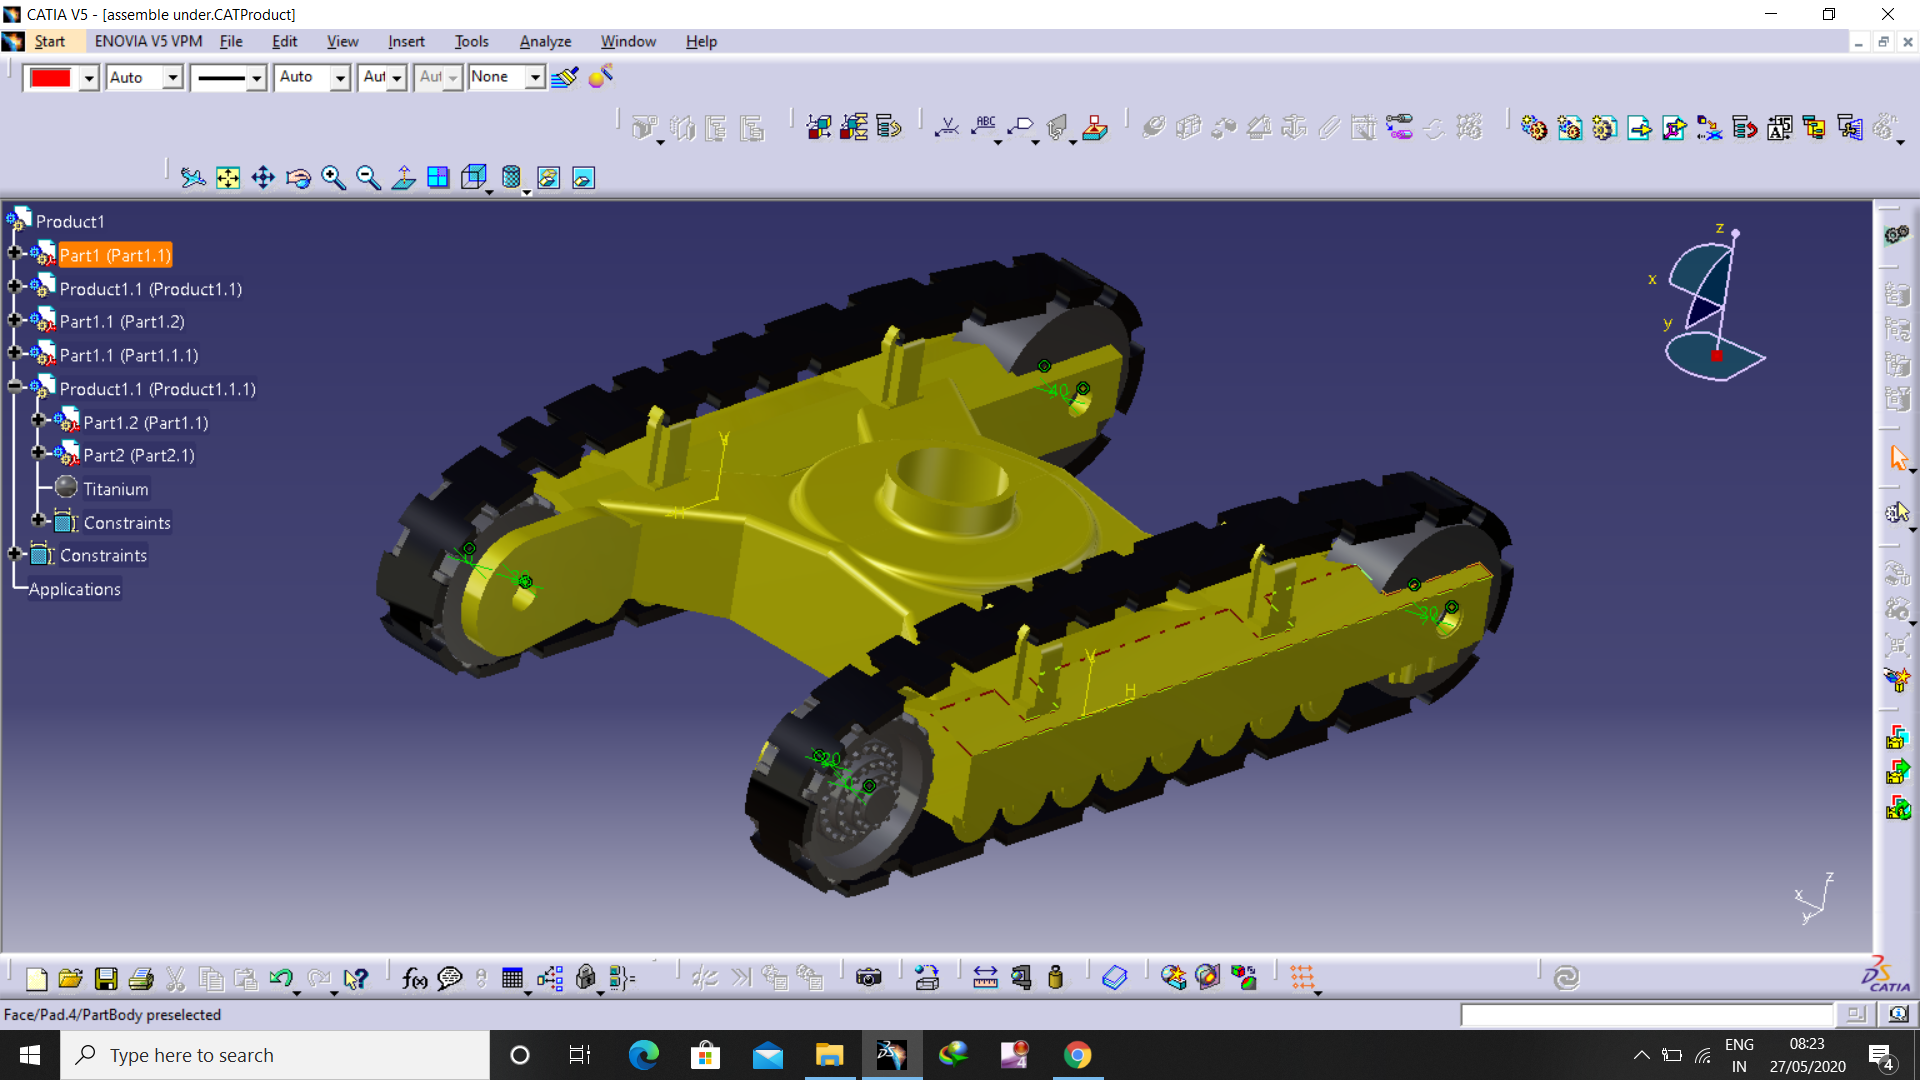This screenshot has width=1920, height=1080.
Task: Open the line type dropdown
Action: pos(256,77)
